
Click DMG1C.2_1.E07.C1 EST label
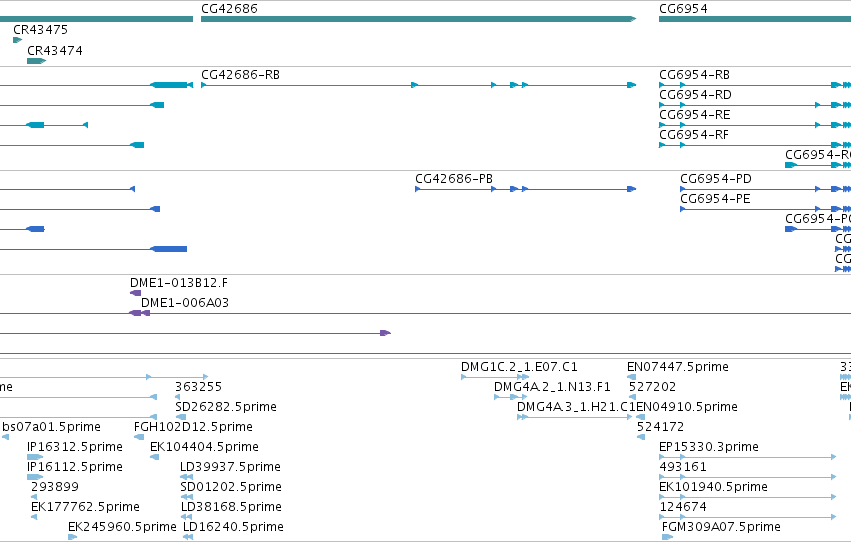click(519, 367)
